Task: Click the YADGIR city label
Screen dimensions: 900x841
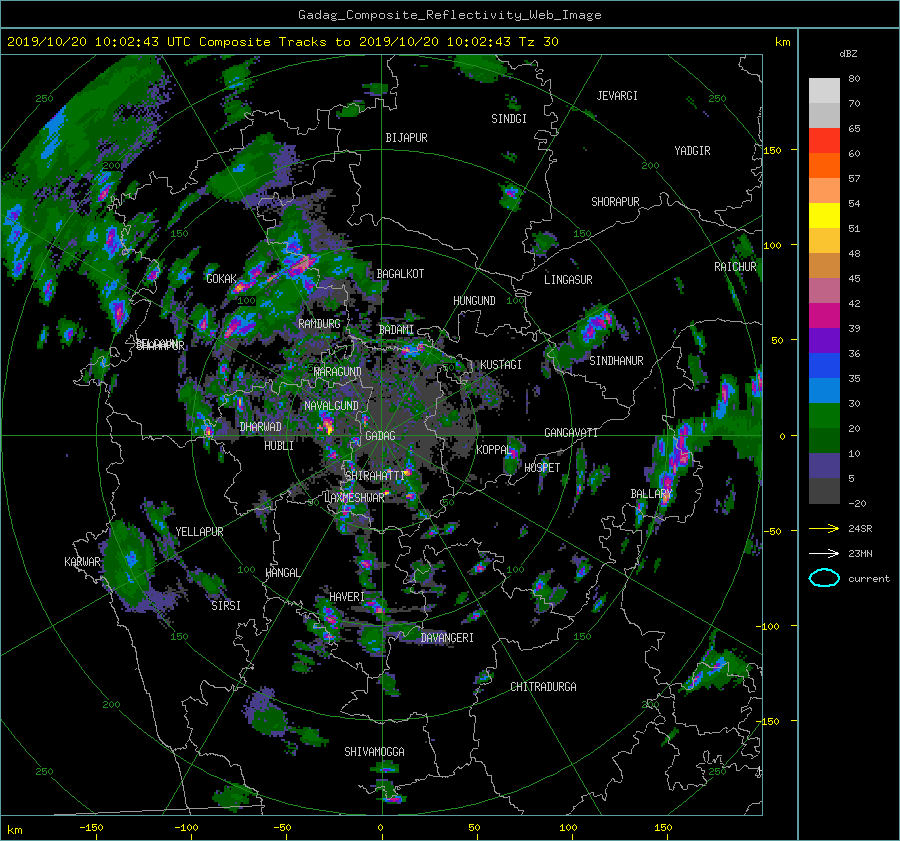Action: click(x=692, y=151)
